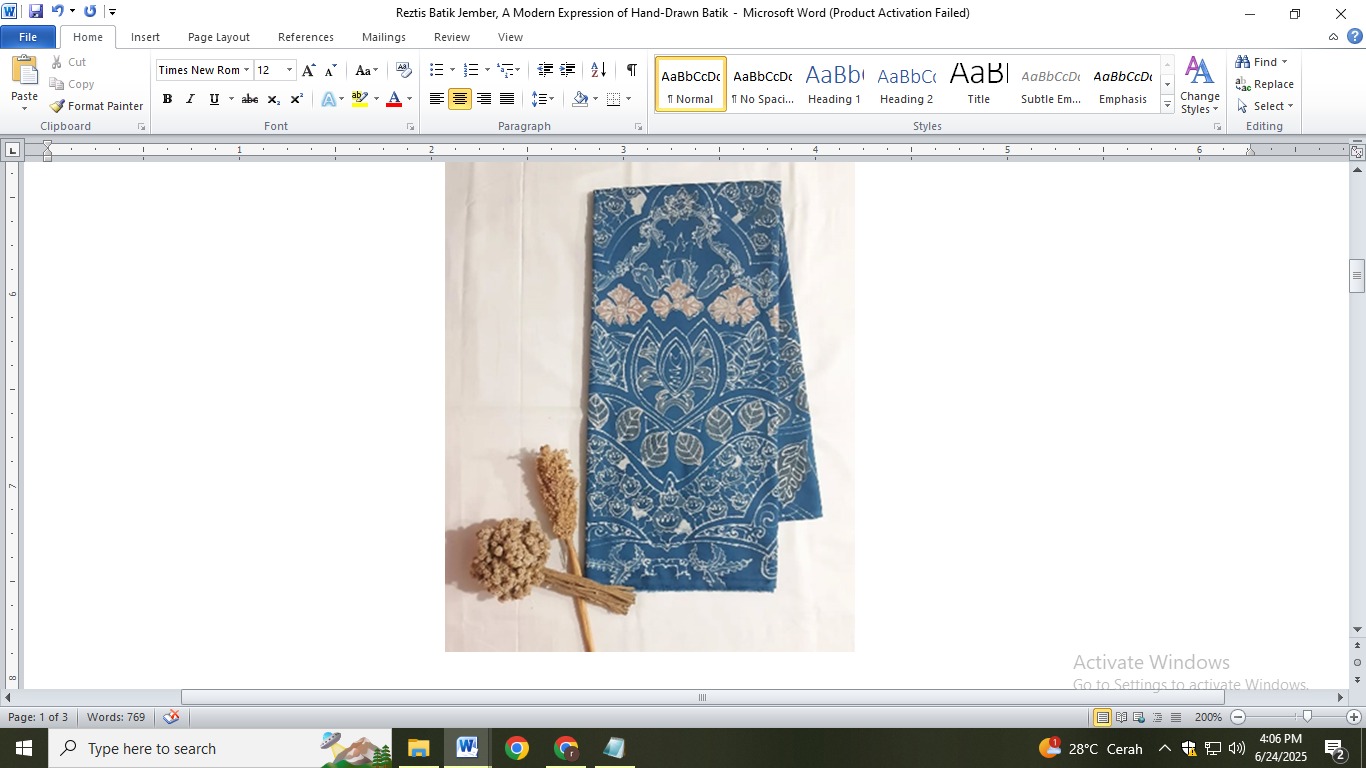Click the Save icon in Quick Access Toolbar
Screen dimensions: 1366x768
36,12
